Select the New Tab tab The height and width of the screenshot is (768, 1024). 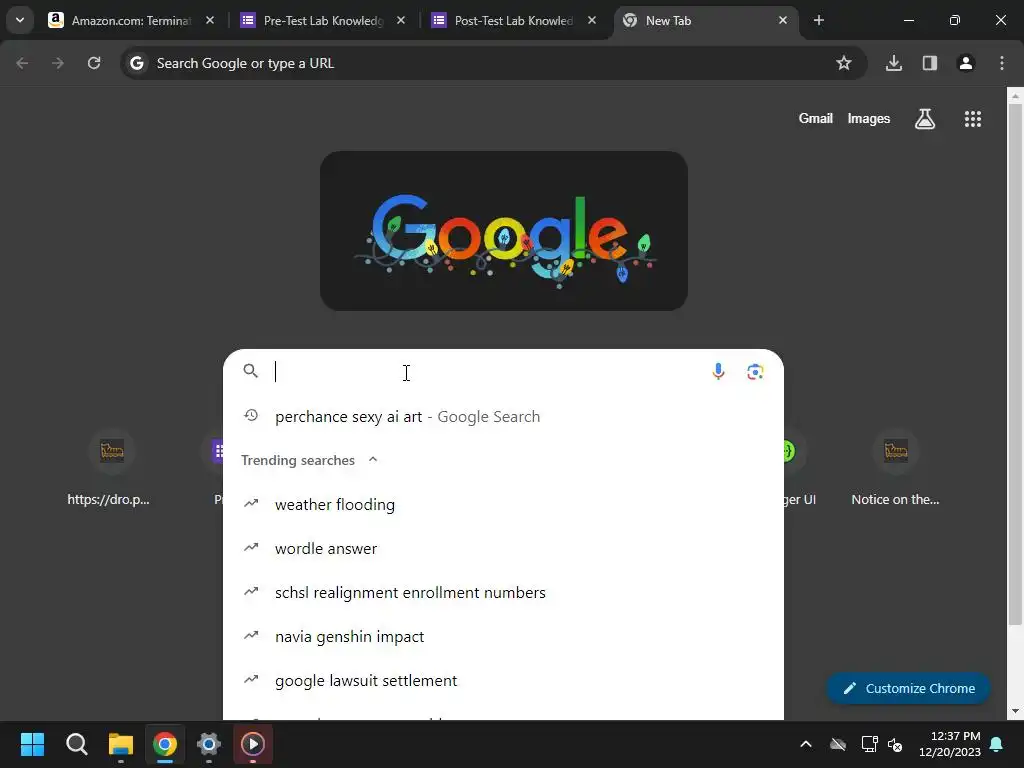[x=704, y=20]
